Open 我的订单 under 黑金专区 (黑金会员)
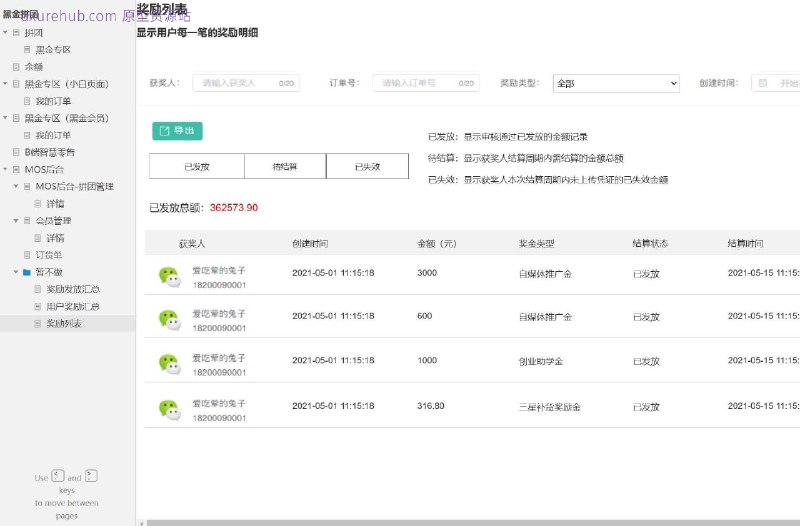This screenshot has height=526, width=800. [53, 135]
